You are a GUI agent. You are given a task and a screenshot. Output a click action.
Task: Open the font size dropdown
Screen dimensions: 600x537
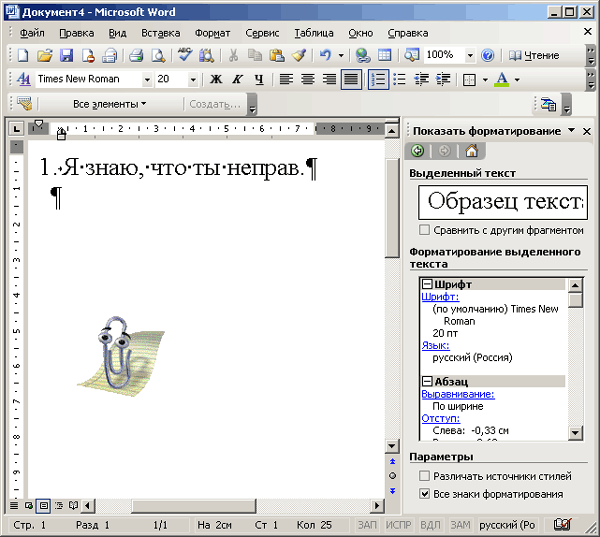click(x=193, y=80)
